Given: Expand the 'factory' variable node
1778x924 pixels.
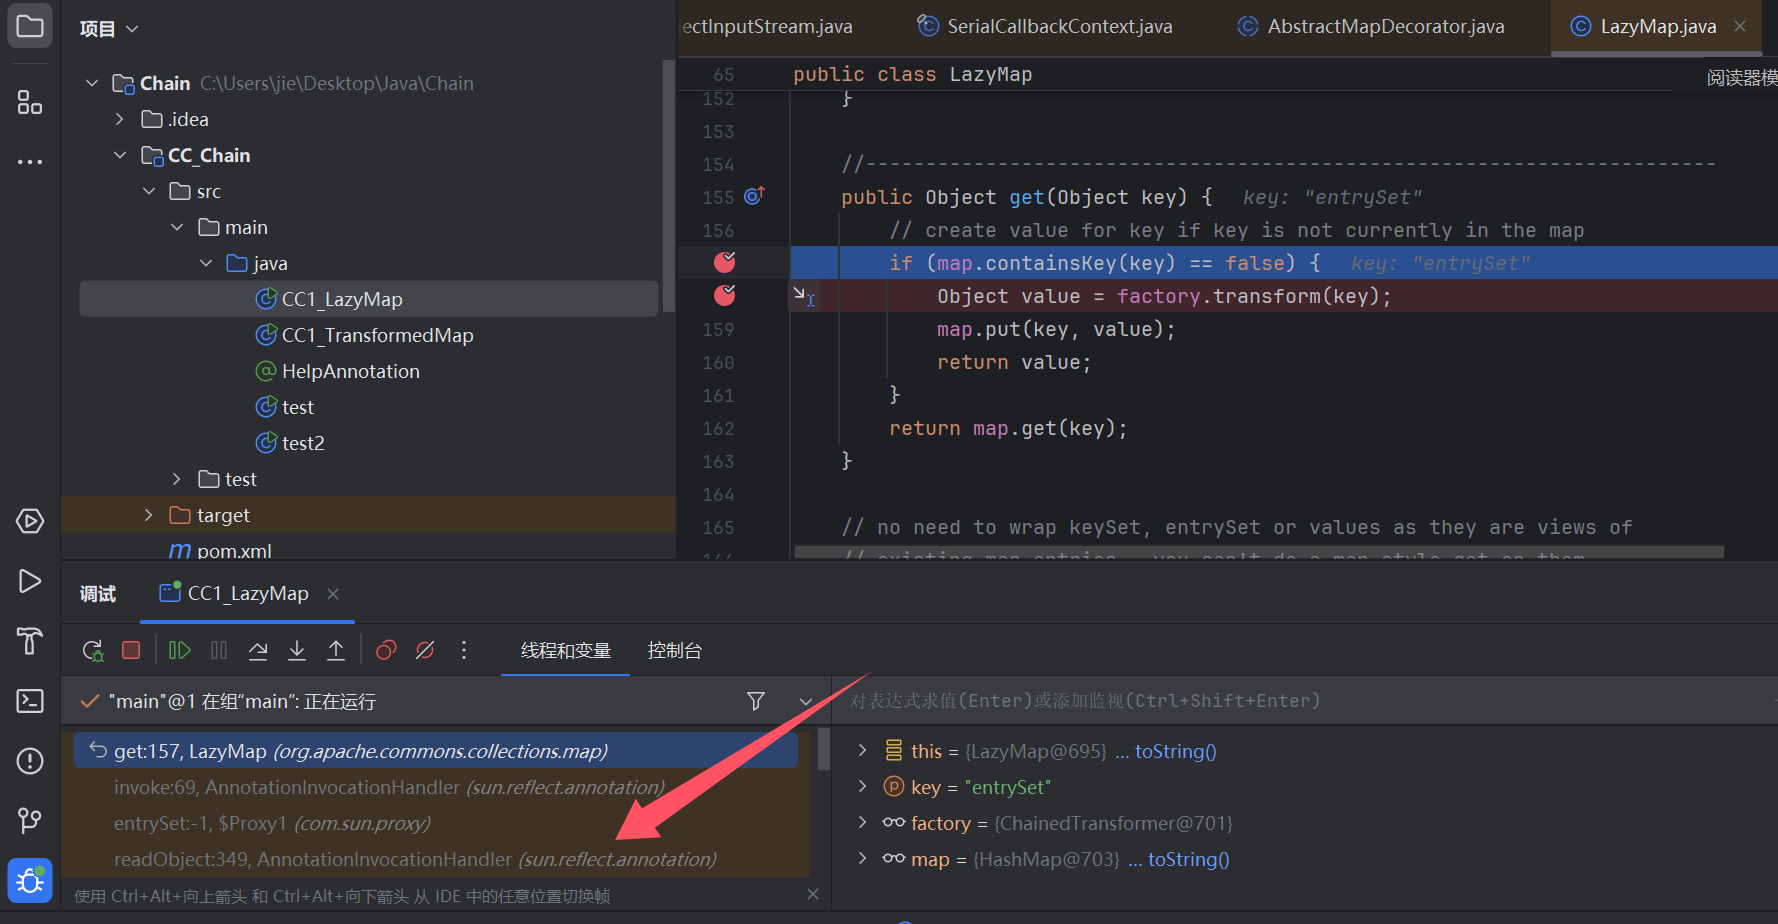Looking at the screenshot, I should point(862,823).
